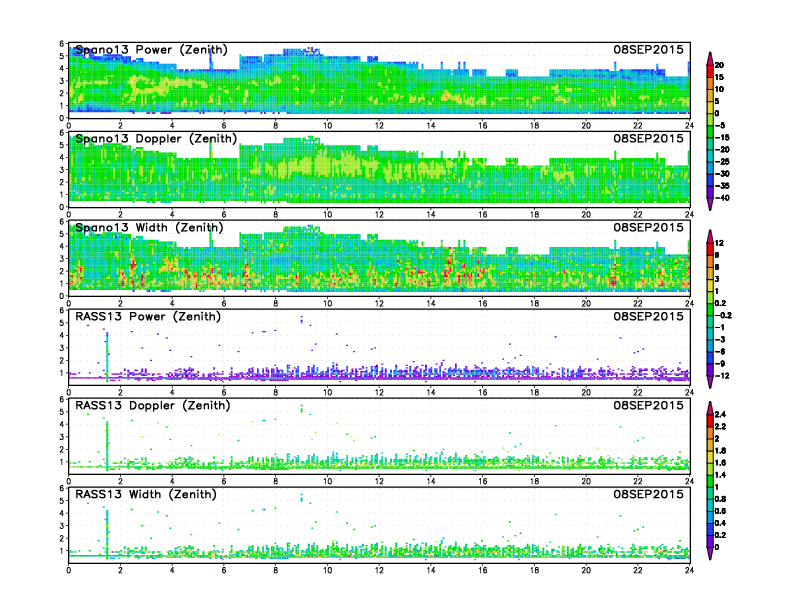The height and width of the screenshot is (612, 792).
Task: Click the 08SEP2015 date in the RASS13 Doppler panel
Action: (649, 405)
